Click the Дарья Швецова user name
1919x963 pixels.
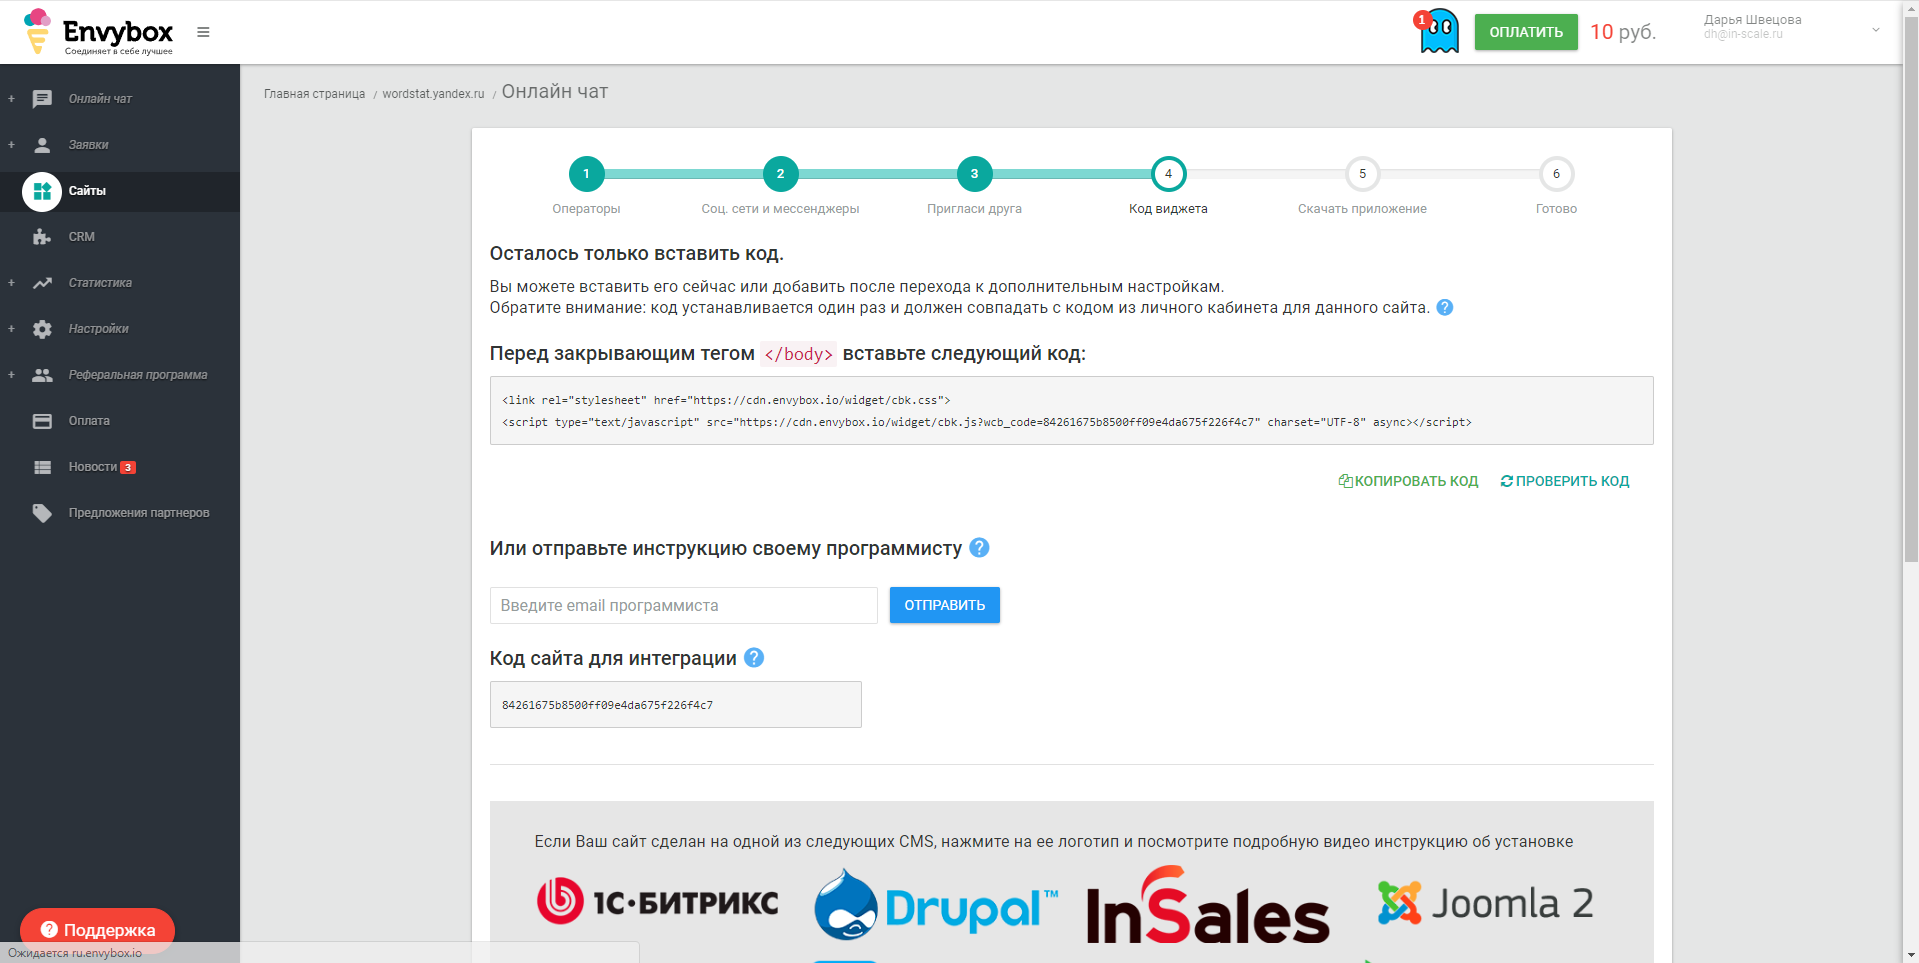(x=1752, y=20)
